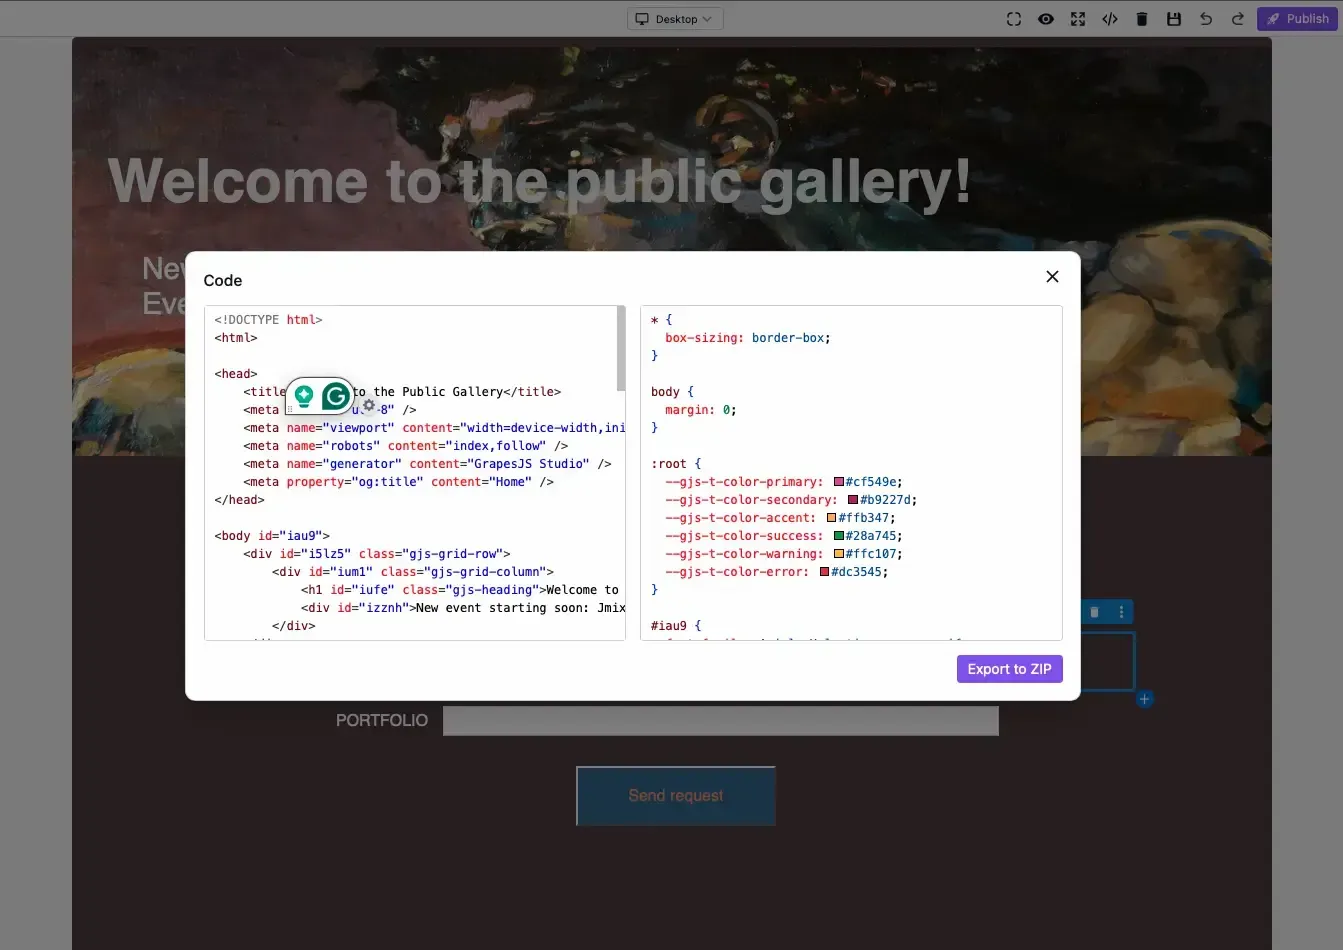Image resolution: width=1343 pixels, height=950 pixels.
Task: Toggle component outlines with the dashed-square icon
Action: coord(1013,19)
